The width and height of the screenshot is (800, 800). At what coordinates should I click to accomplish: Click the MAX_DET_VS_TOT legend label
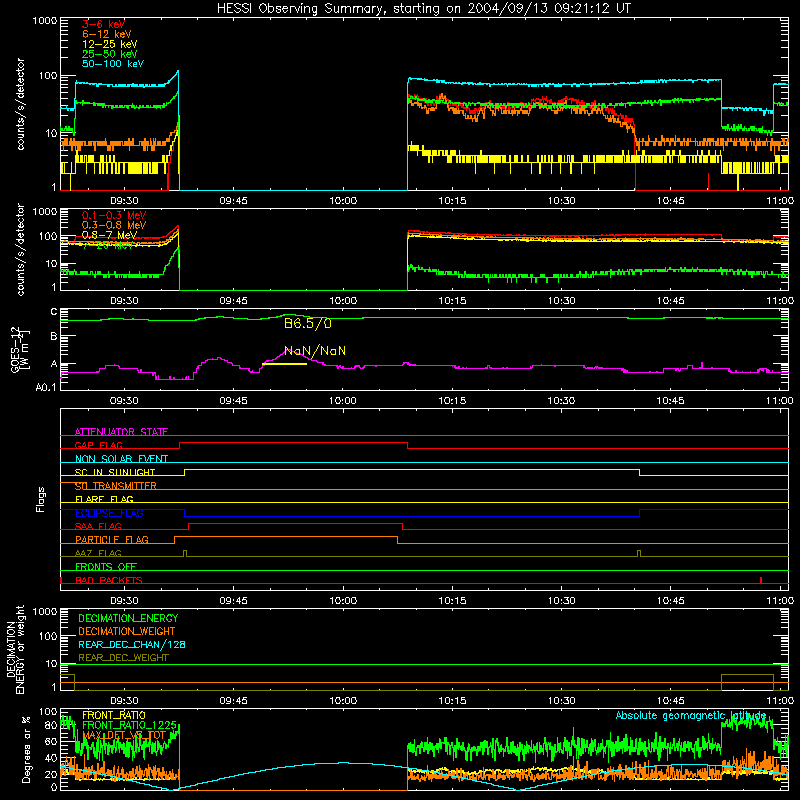[124, 735]
